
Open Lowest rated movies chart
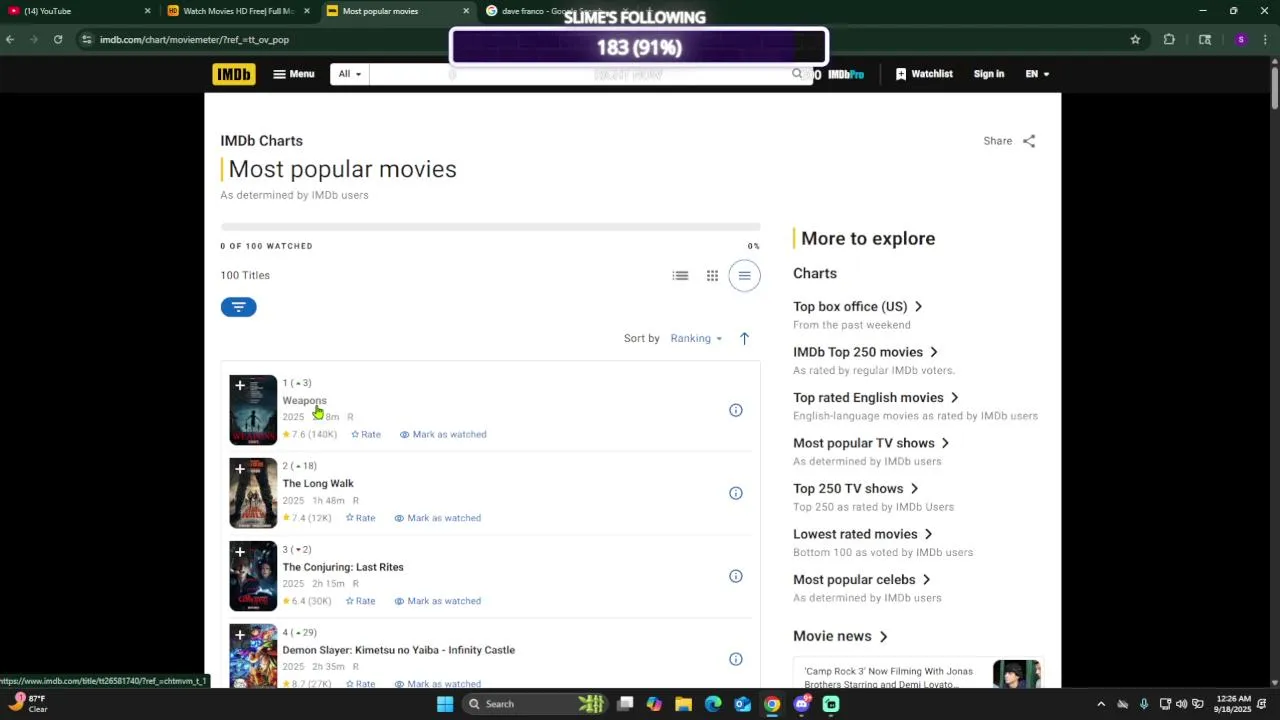click(x=863, y=534)
